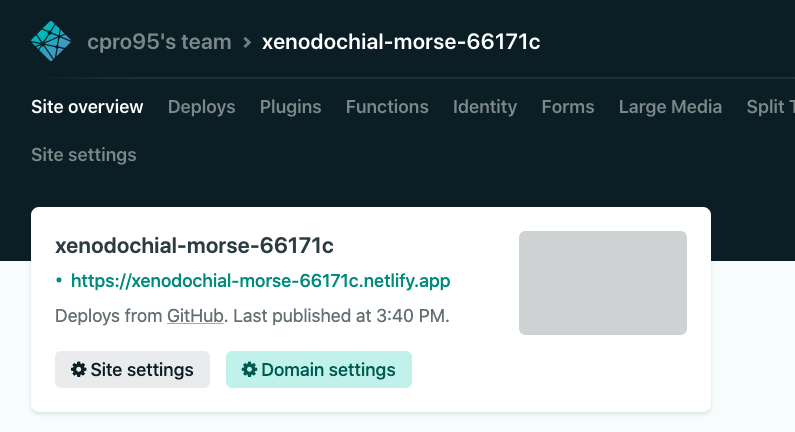The width and height of the screenshot is (795, 432).
Task: Follow the GitHub repository link
Action: (195, 316)
